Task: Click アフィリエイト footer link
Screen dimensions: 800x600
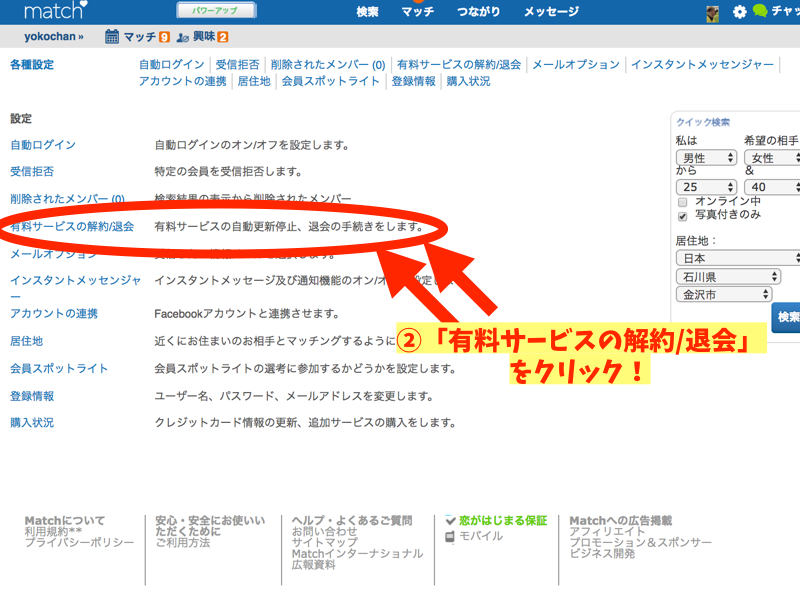Action: tap(608, 532)
